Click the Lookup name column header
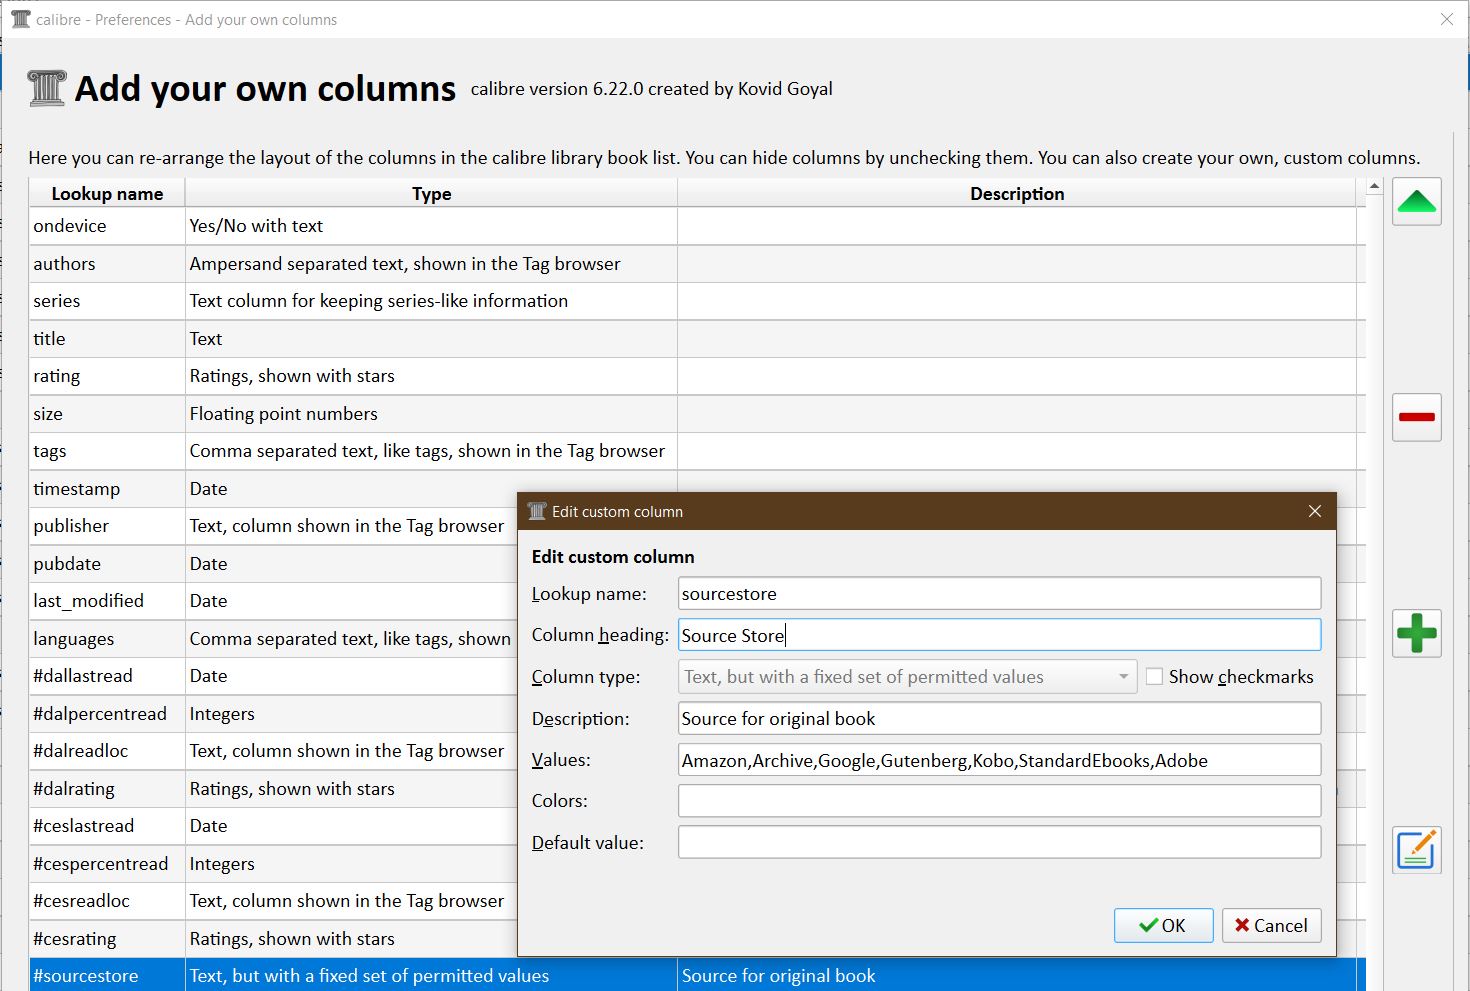 107,194
